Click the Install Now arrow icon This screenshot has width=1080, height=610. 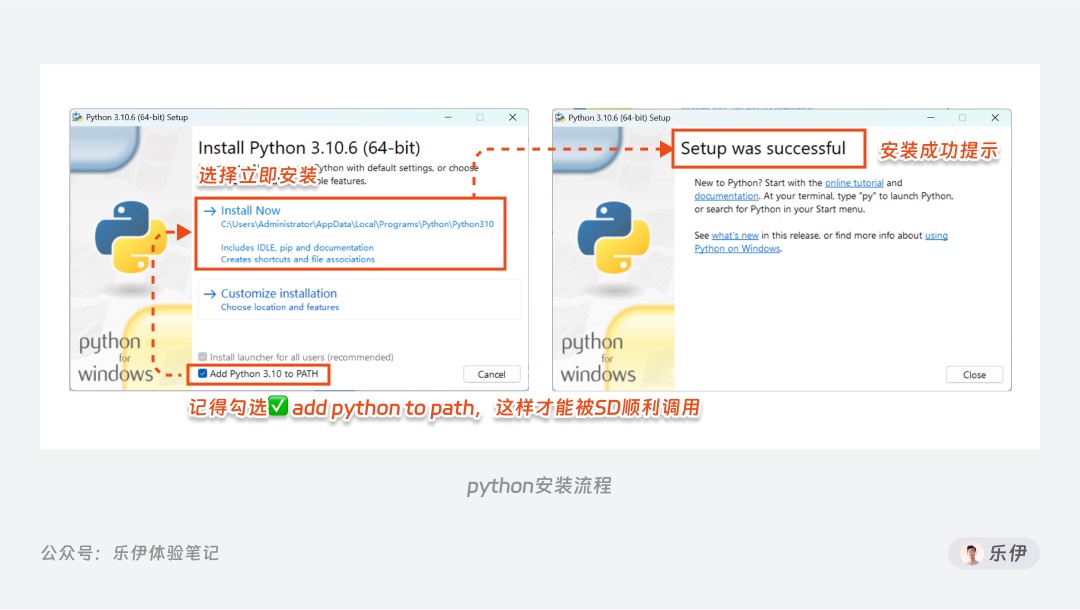tap(210, 211)
